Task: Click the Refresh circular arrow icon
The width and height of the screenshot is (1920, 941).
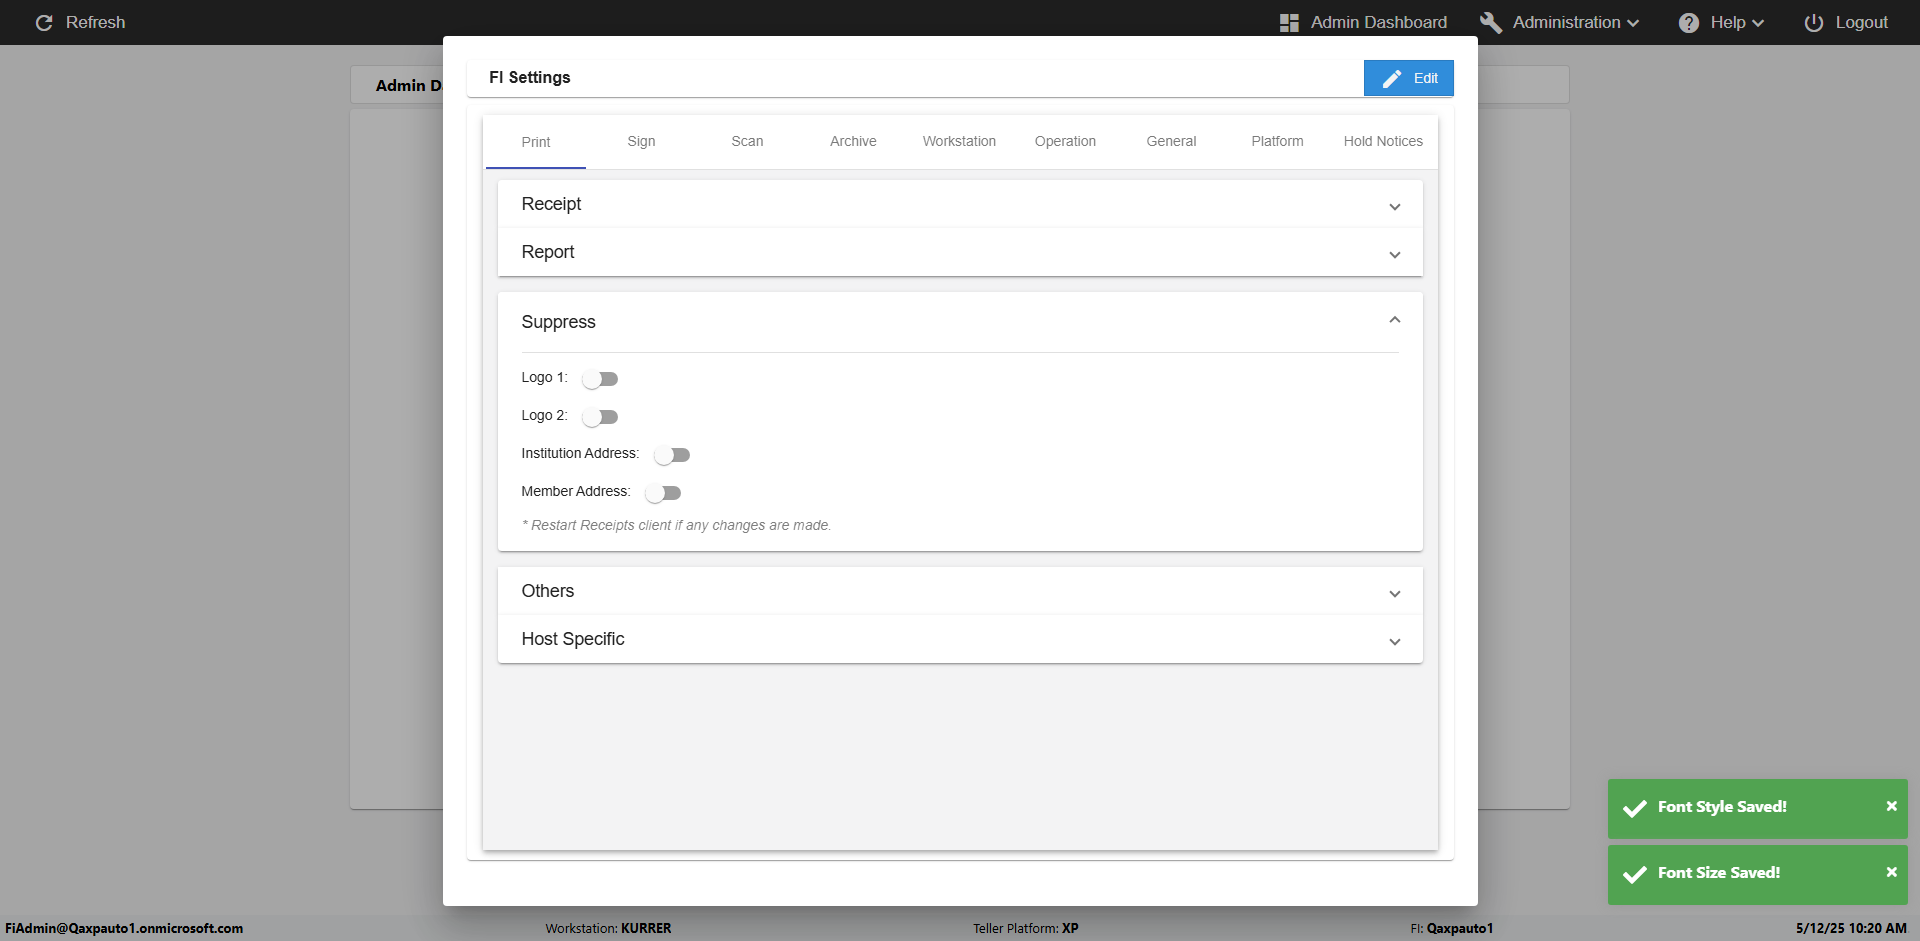Action: click(x=44, y=22)
